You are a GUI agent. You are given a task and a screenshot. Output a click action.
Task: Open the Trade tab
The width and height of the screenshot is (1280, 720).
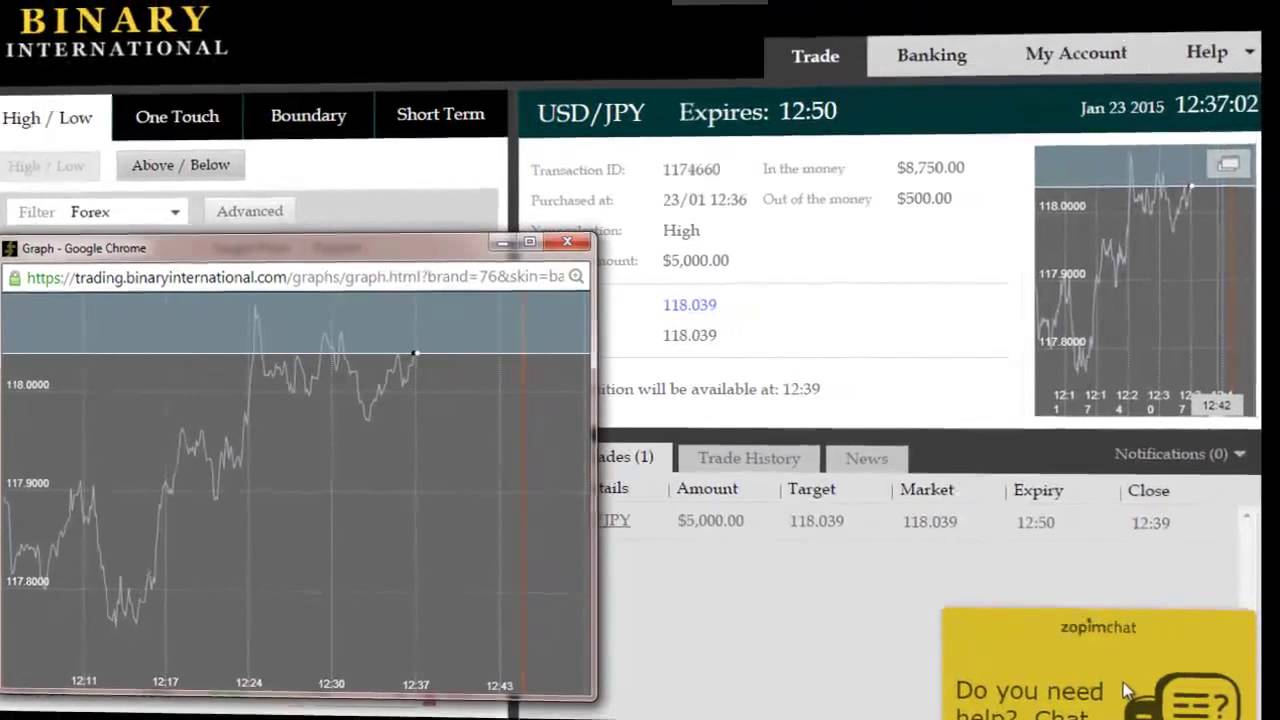point(815,56)
